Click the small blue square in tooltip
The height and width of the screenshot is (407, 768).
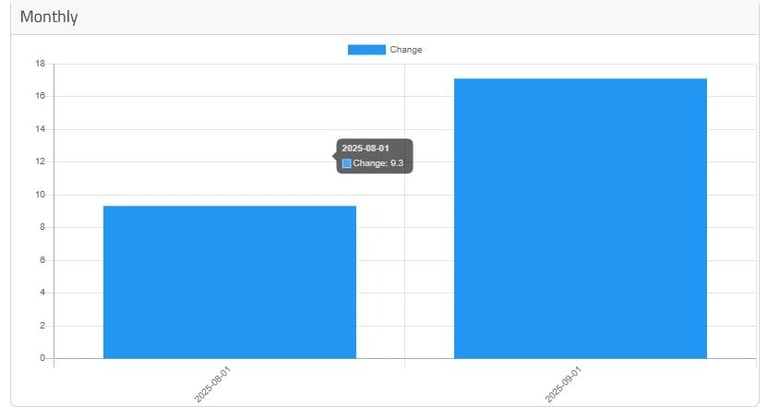point(346,164)
